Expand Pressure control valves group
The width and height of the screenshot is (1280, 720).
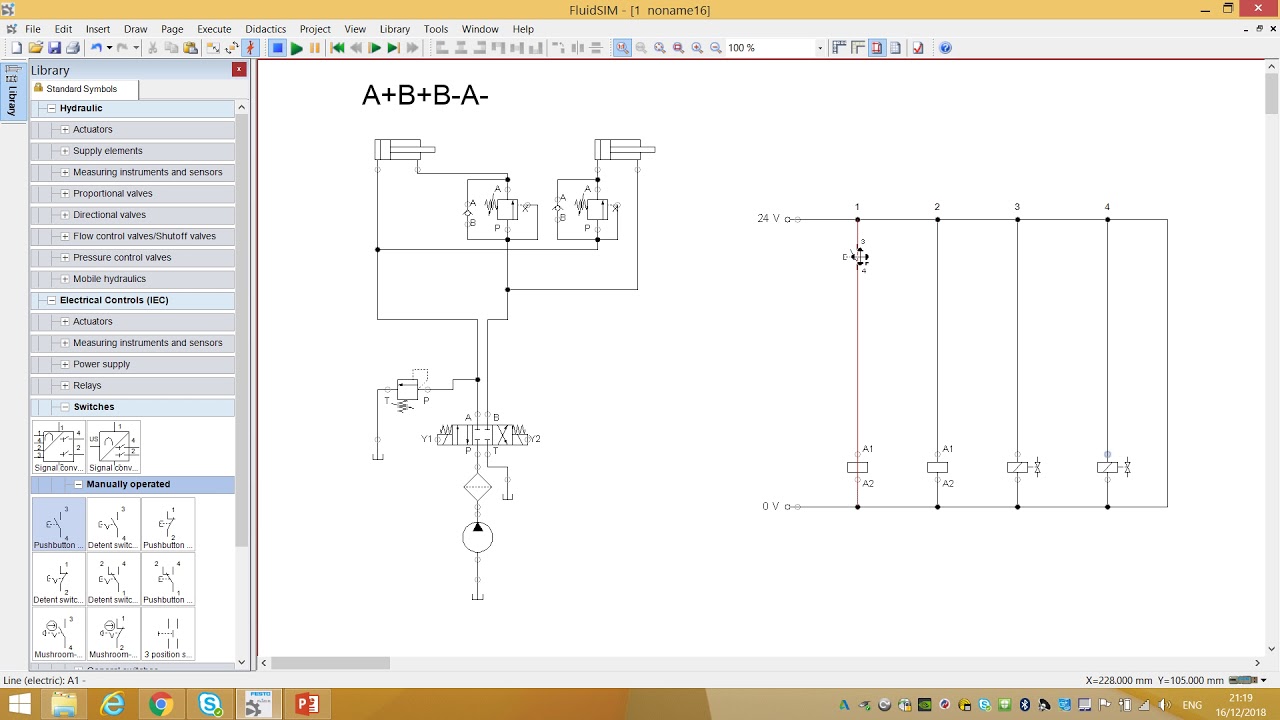tap(65, 257)
